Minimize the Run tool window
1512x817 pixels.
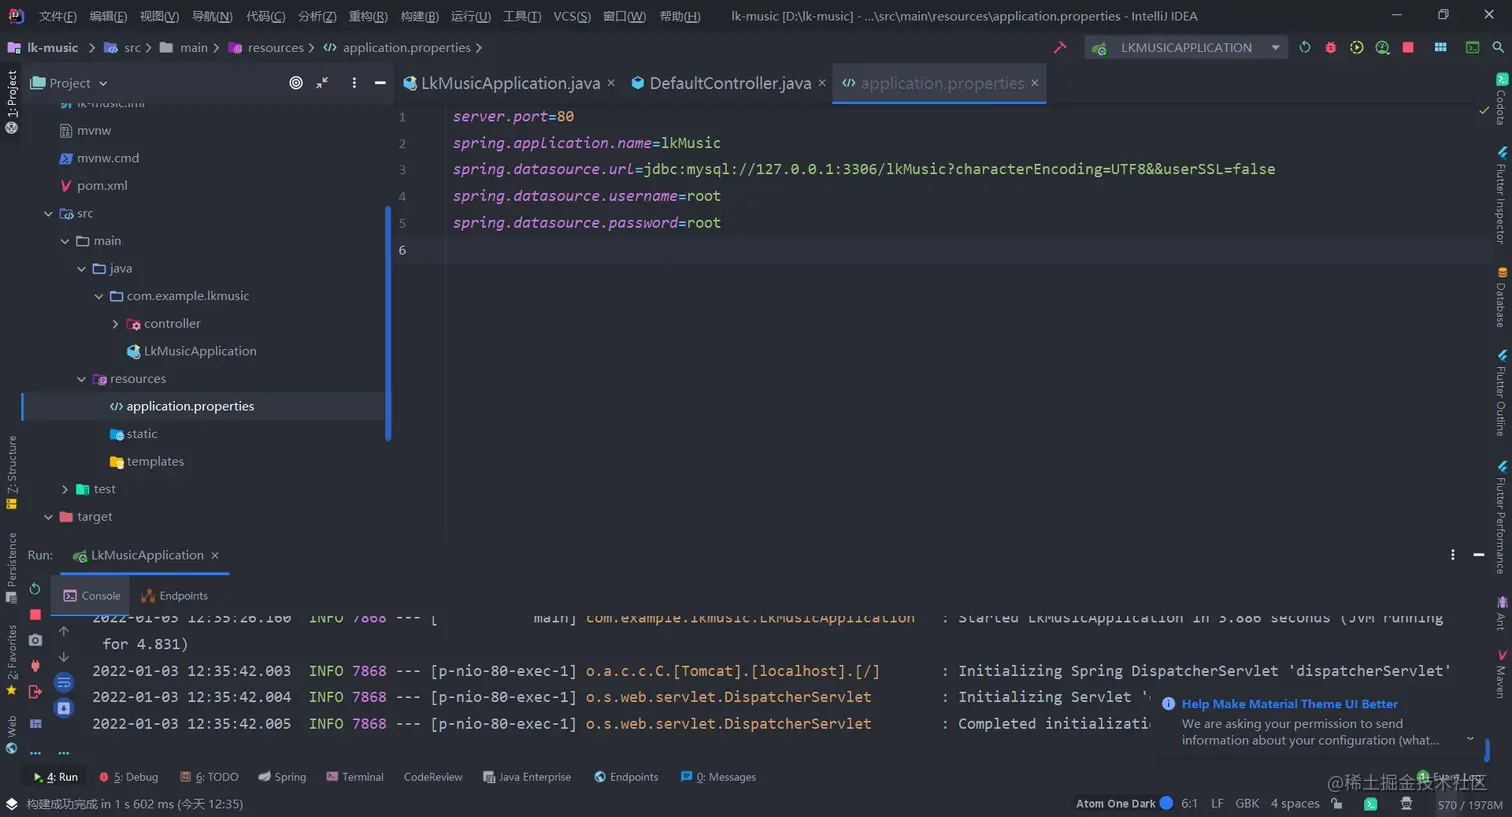coord(1479,555)
